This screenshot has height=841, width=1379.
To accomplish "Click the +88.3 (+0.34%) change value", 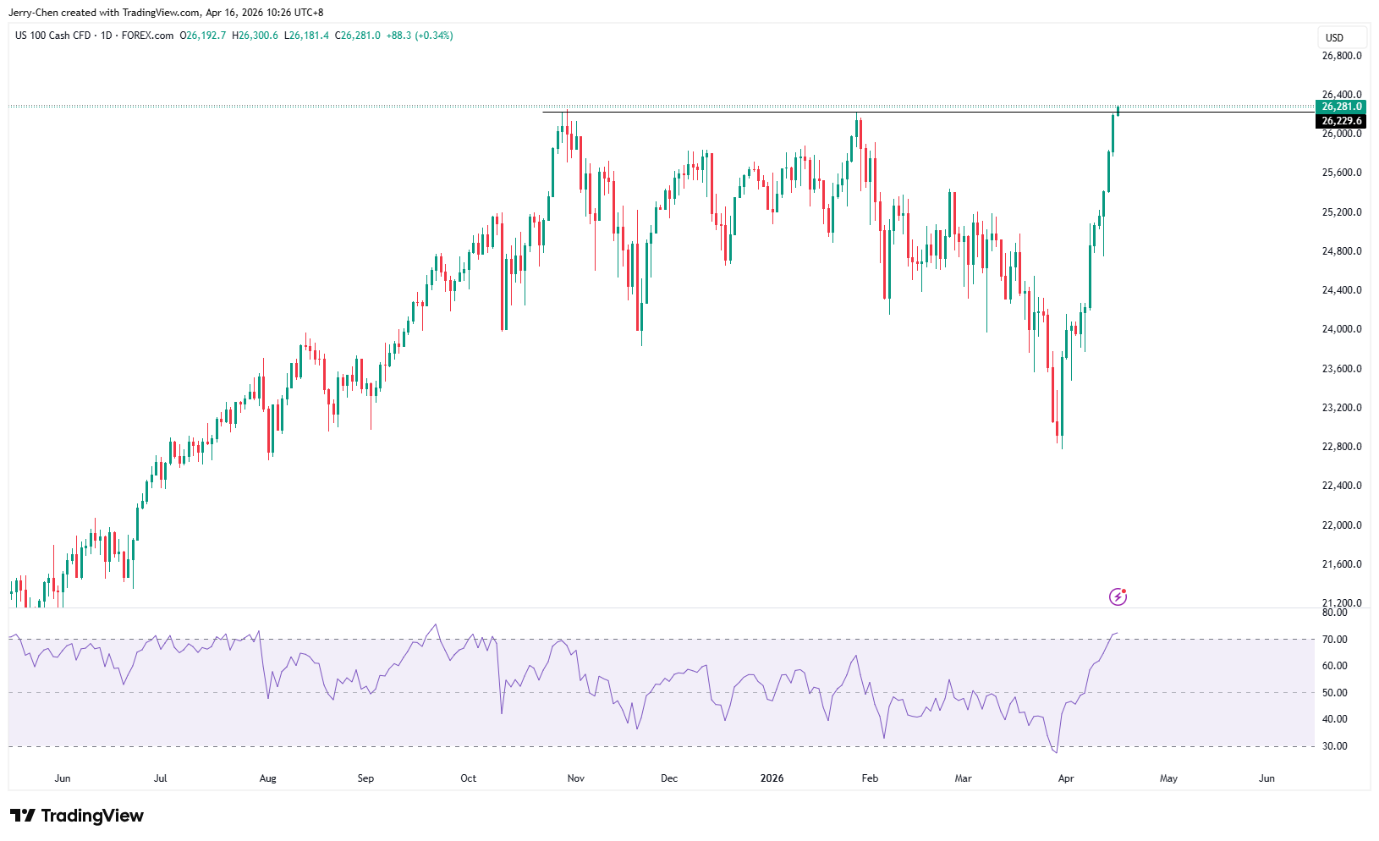I will [420, 36].
